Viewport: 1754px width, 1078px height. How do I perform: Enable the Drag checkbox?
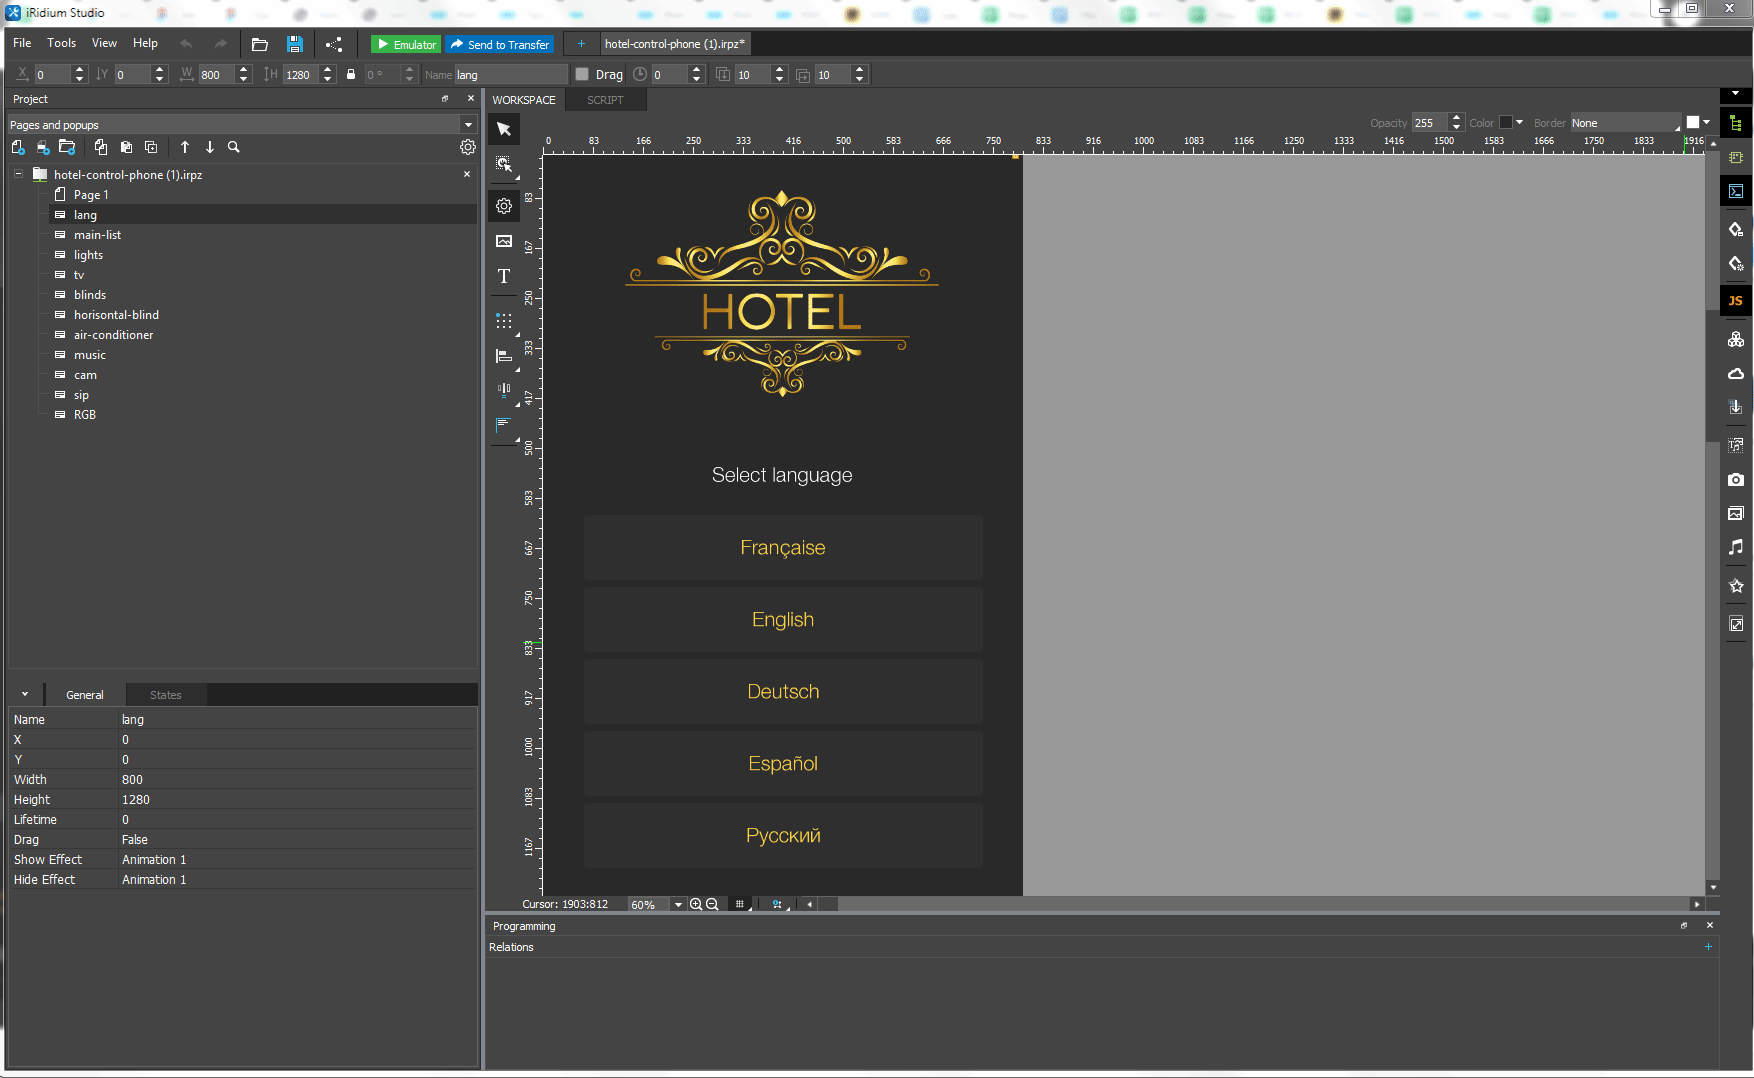tap(582, 74)
